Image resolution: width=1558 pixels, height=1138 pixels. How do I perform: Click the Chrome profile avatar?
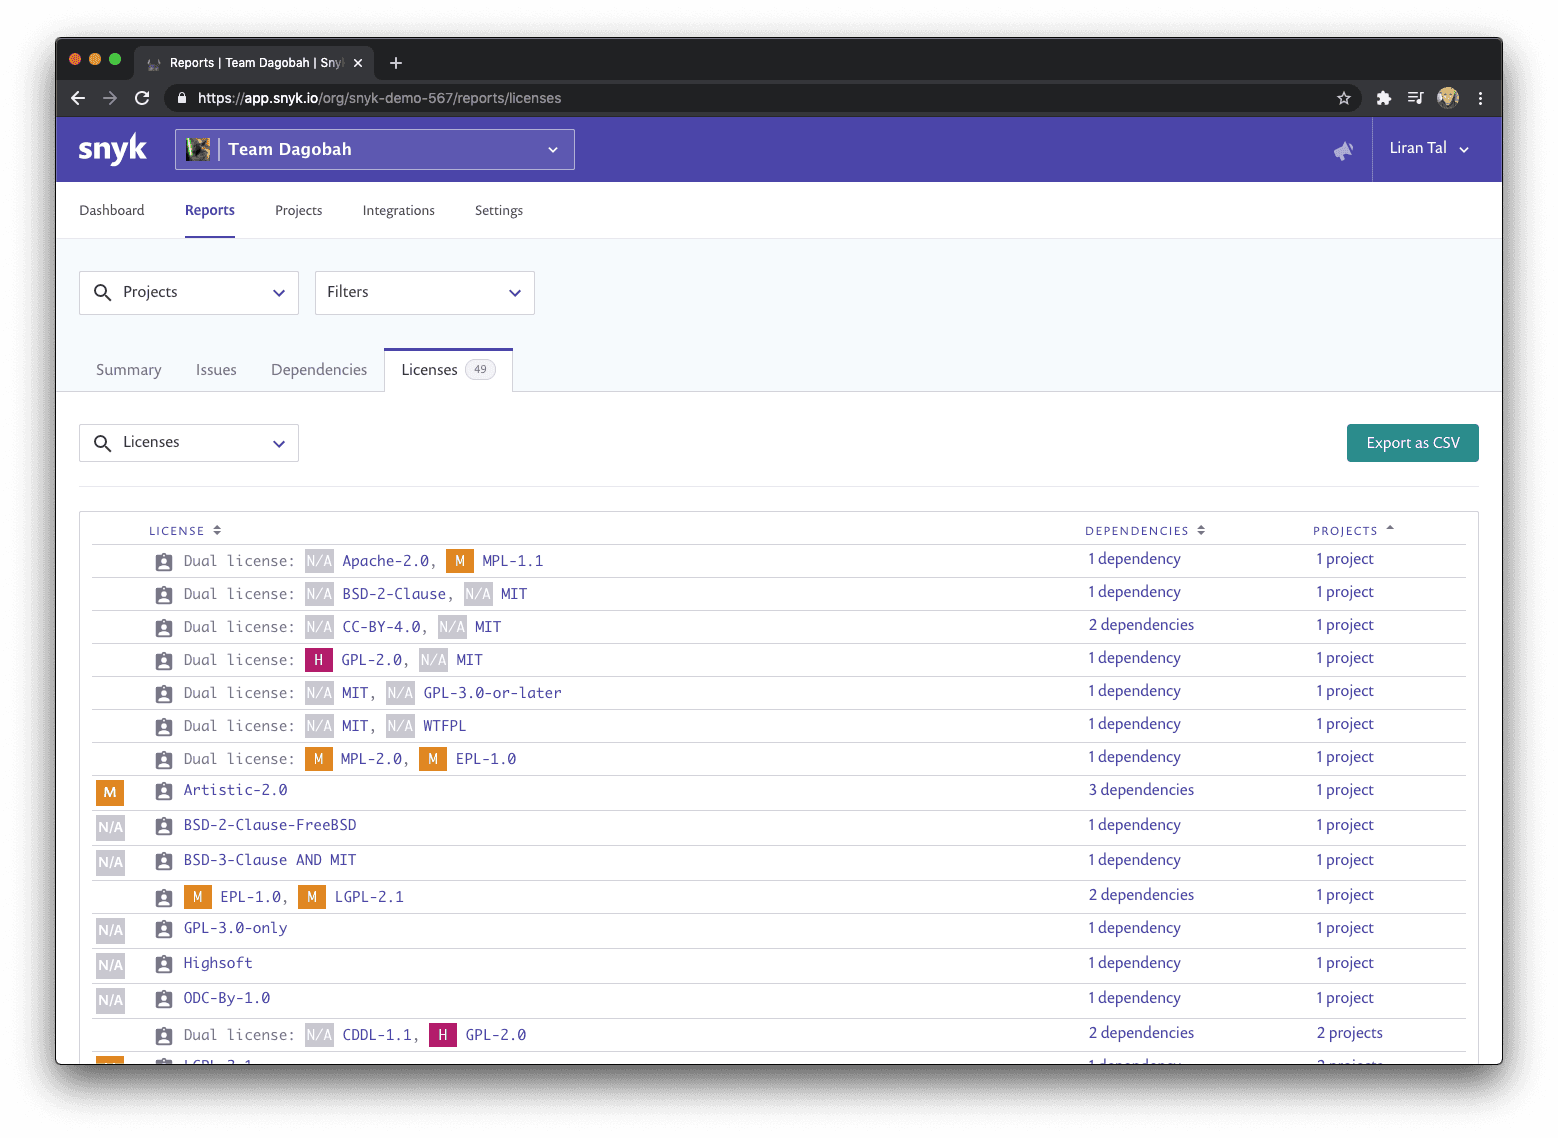pos(1447,98)
